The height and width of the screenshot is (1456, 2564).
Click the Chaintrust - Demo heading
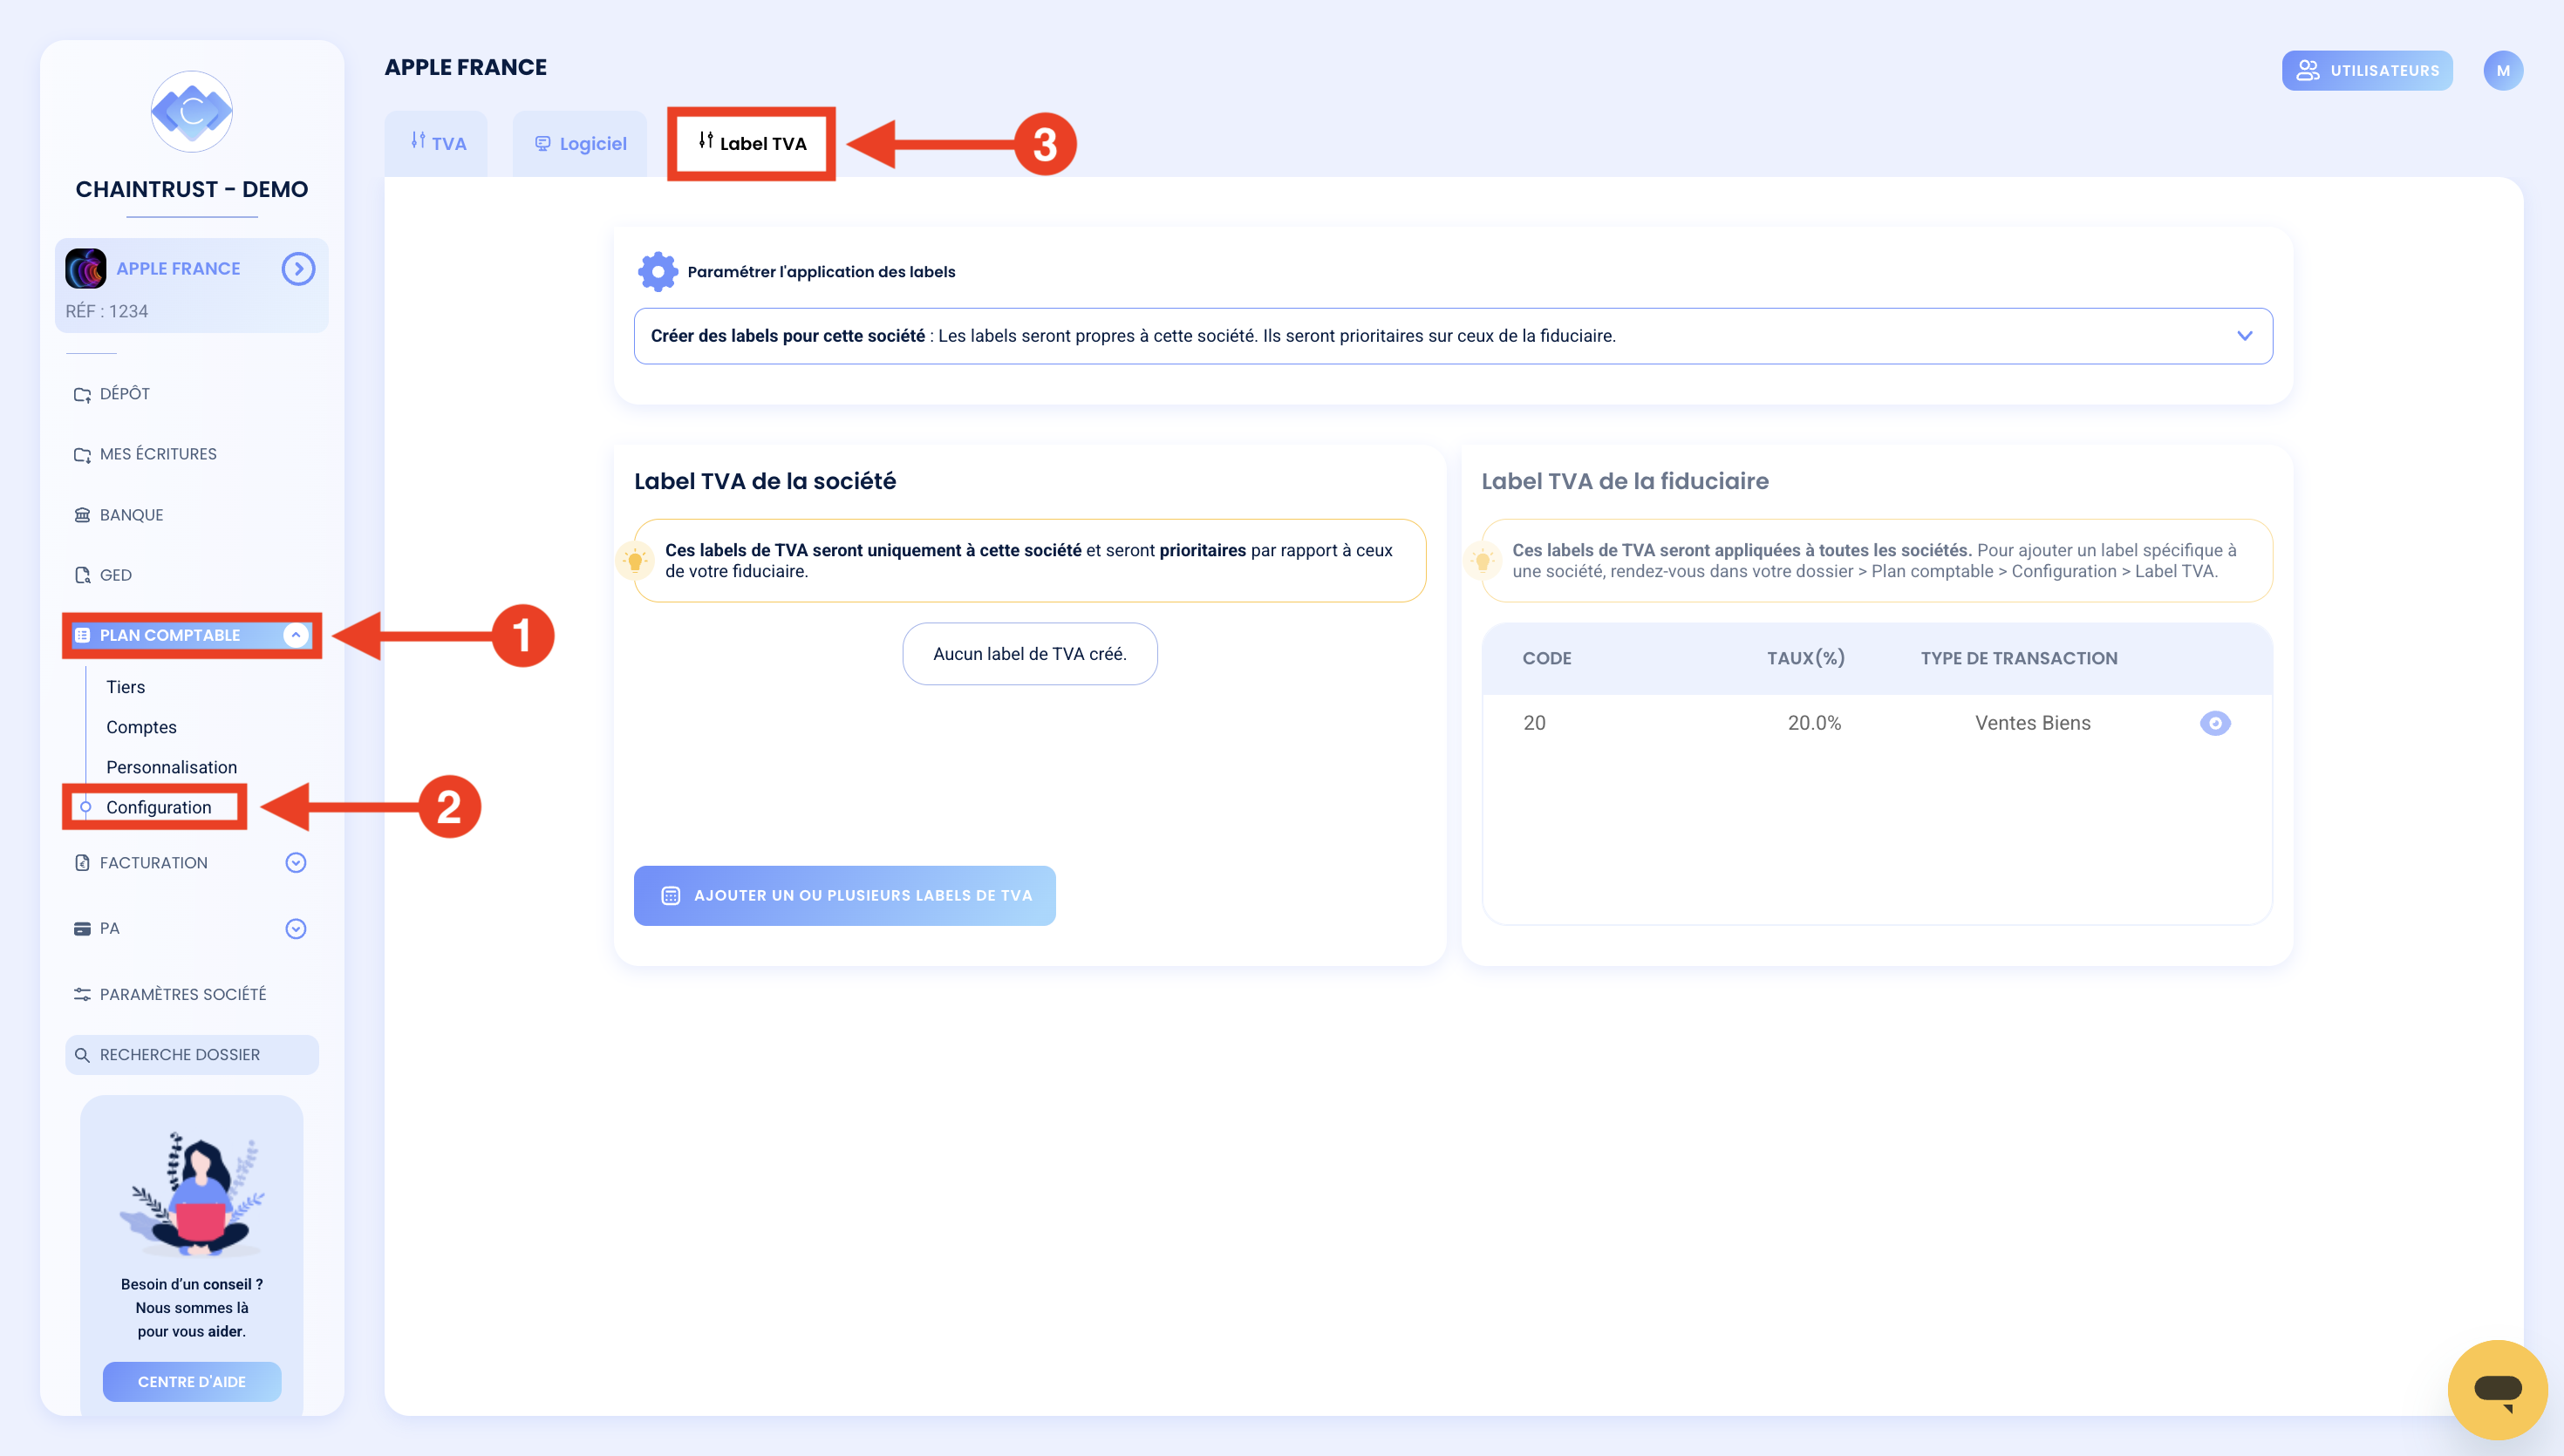(191, 189)
